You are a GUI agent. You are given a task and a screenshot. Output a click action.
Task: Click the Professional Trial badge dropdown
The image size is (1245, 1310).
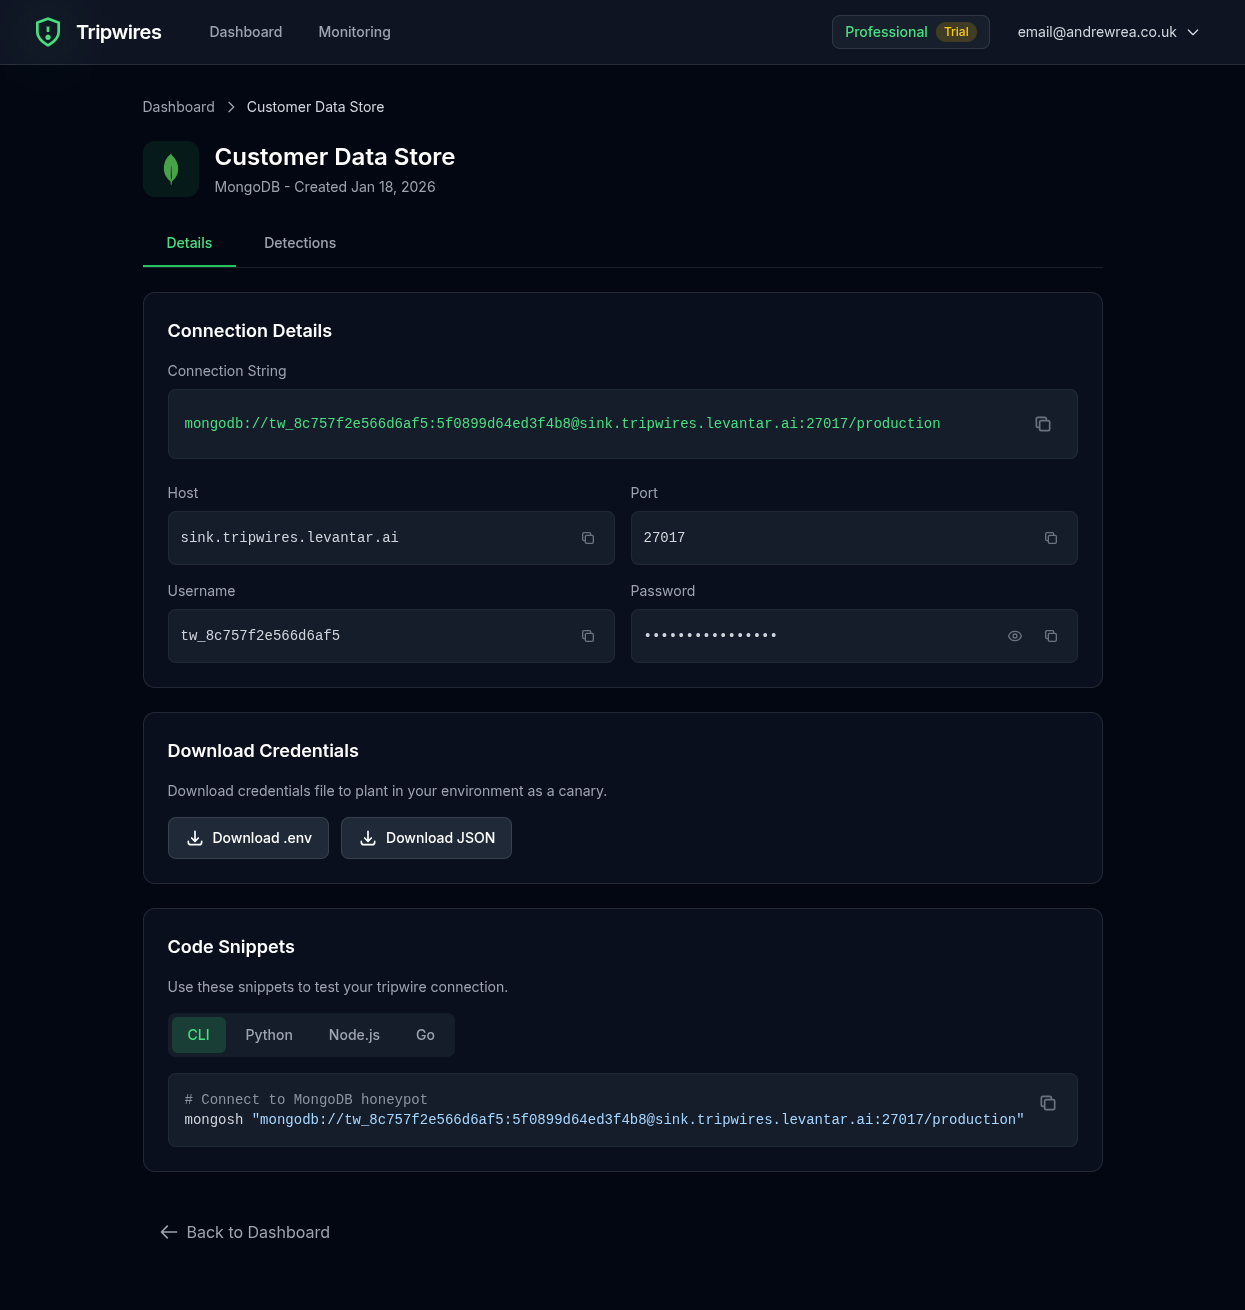(910, 32)
